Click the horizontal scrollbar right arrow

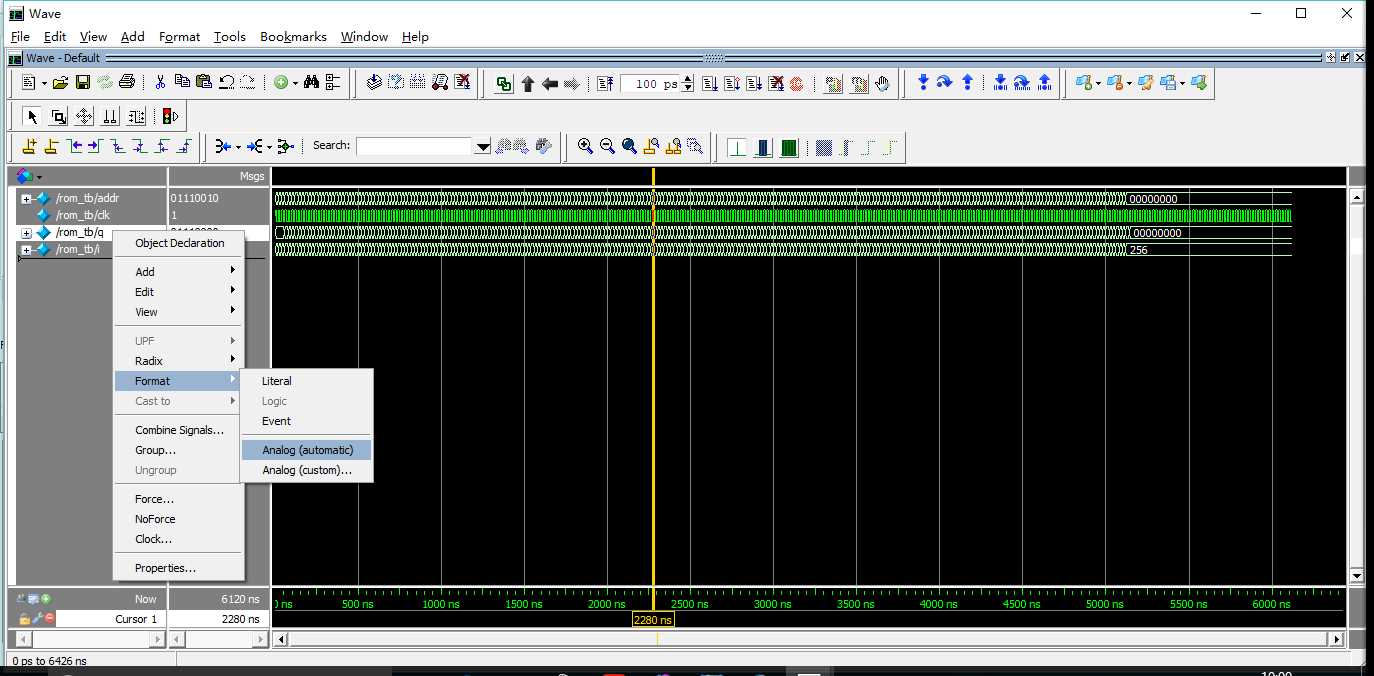(x=1337, y=638)
